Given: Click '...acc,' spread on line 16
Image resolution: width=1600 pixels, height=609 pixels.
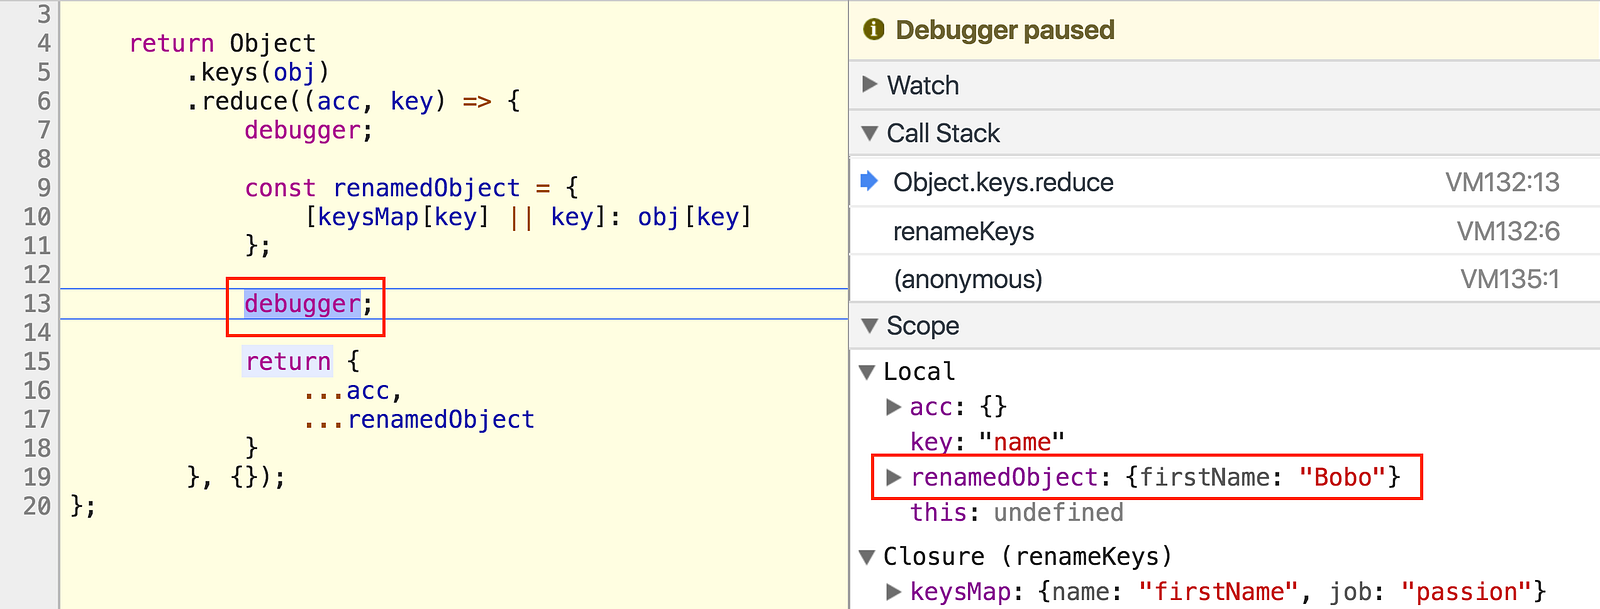Looking at the screenshot, I should click(x=353, y=390).
